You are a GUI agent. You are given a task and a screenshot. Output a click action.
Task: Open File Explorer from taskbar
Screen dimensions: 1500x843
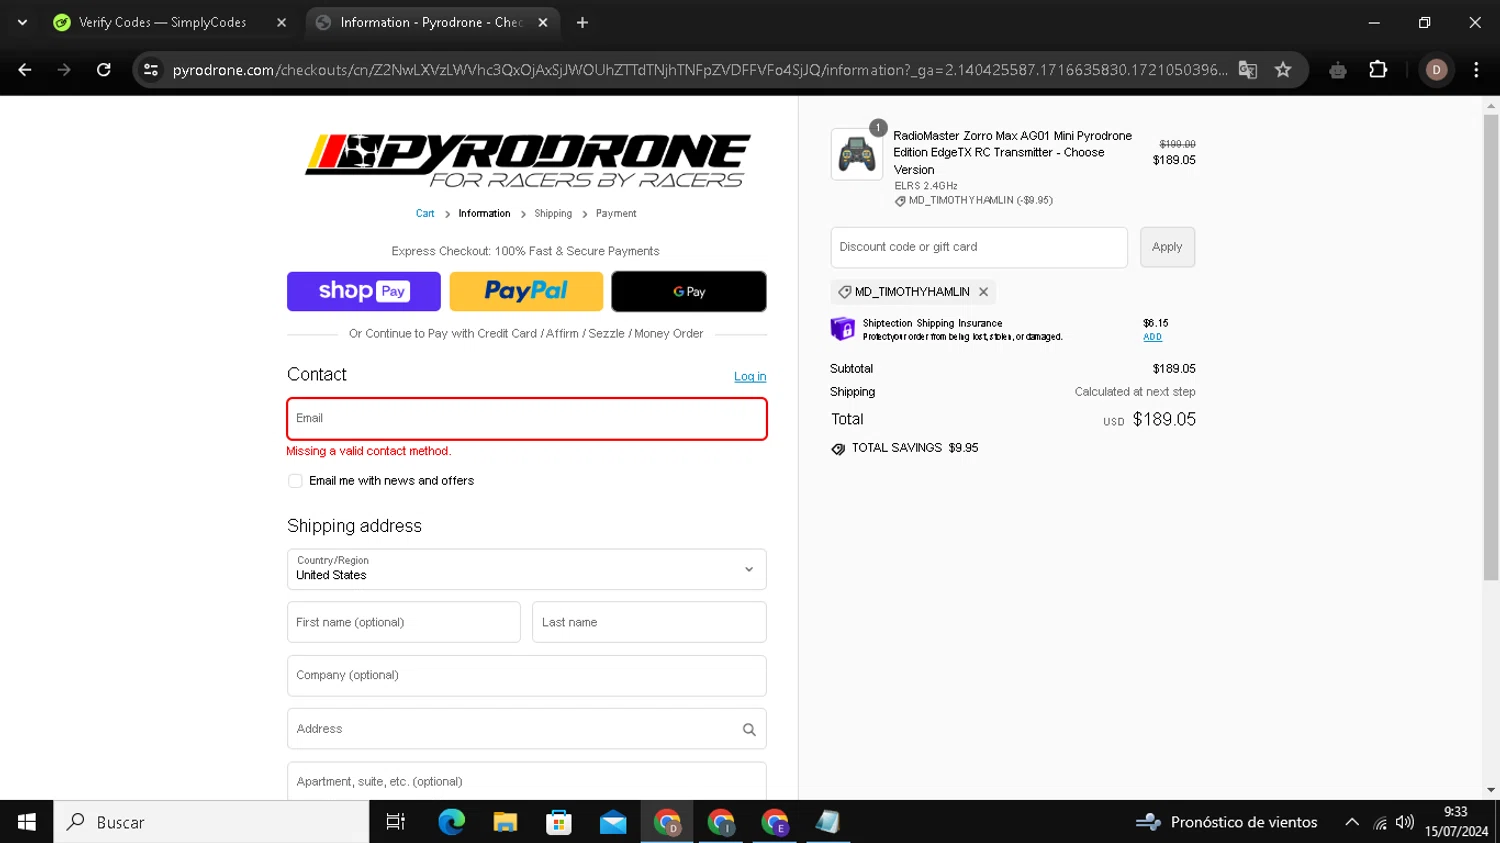505,822
